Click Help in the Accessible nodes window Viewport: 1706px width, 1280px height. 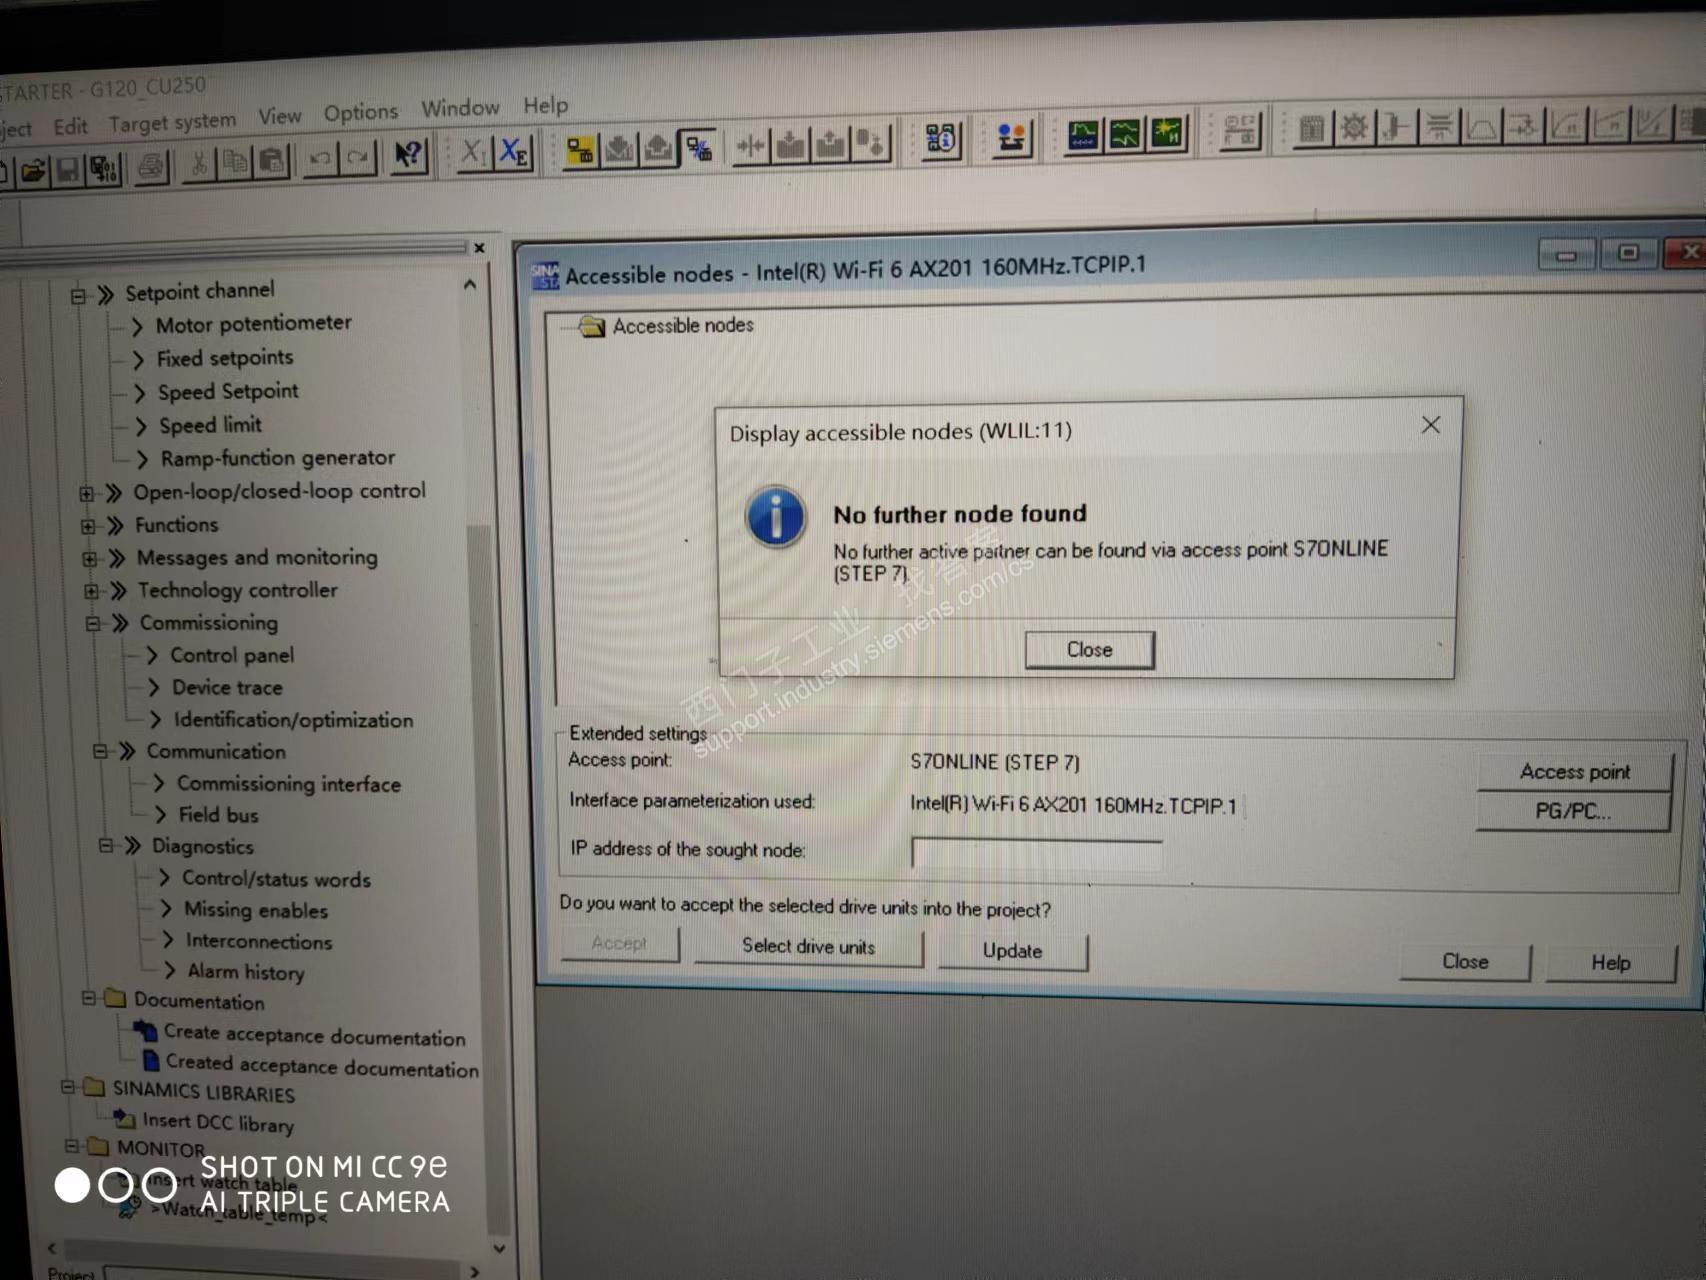pos(1610,962)
